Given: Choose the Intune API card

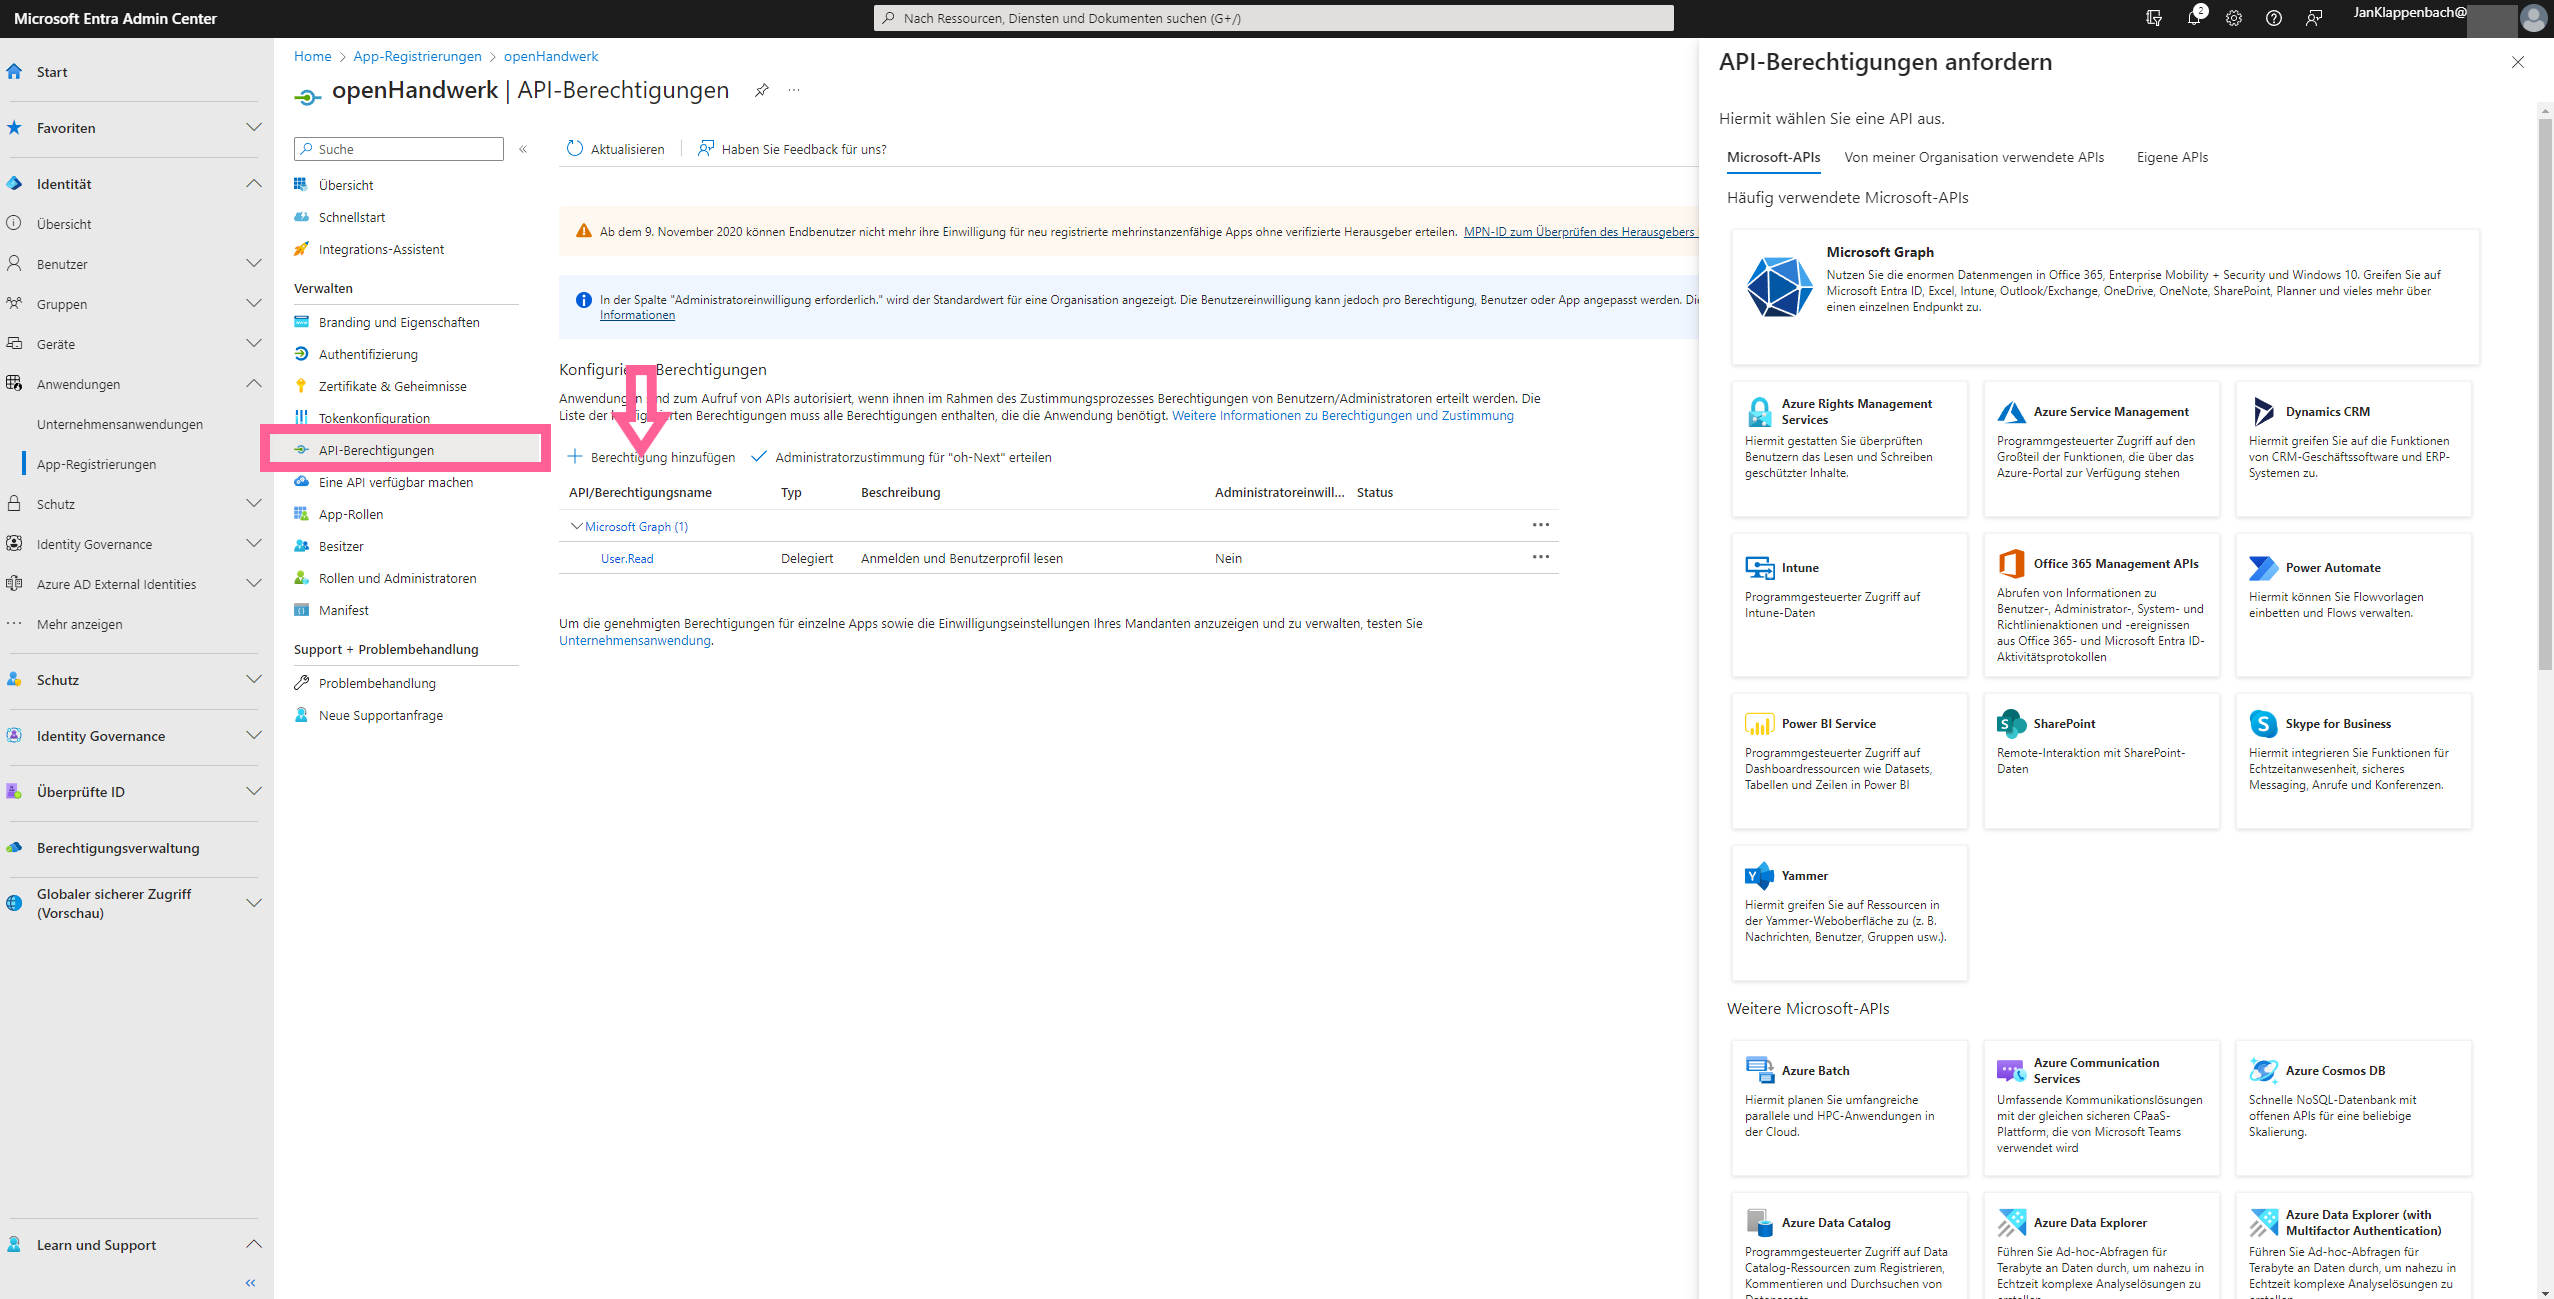Looking at the screenshot, I should pos(1849,605).
